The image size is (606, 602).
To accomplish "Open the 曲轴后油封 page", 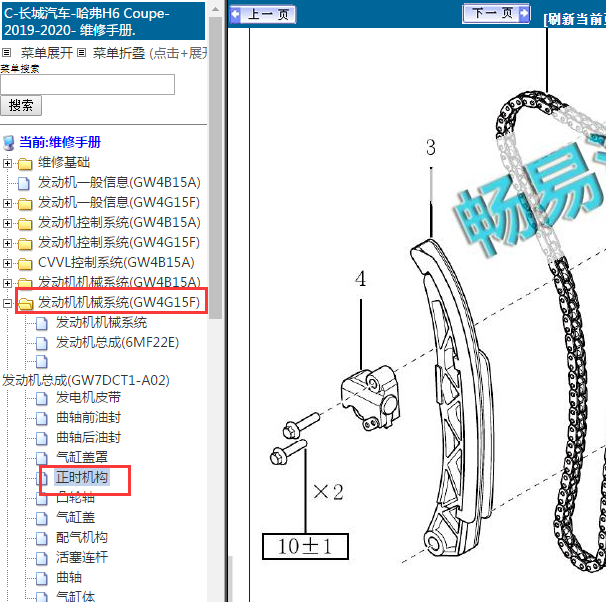I will [x=89, y=438].
